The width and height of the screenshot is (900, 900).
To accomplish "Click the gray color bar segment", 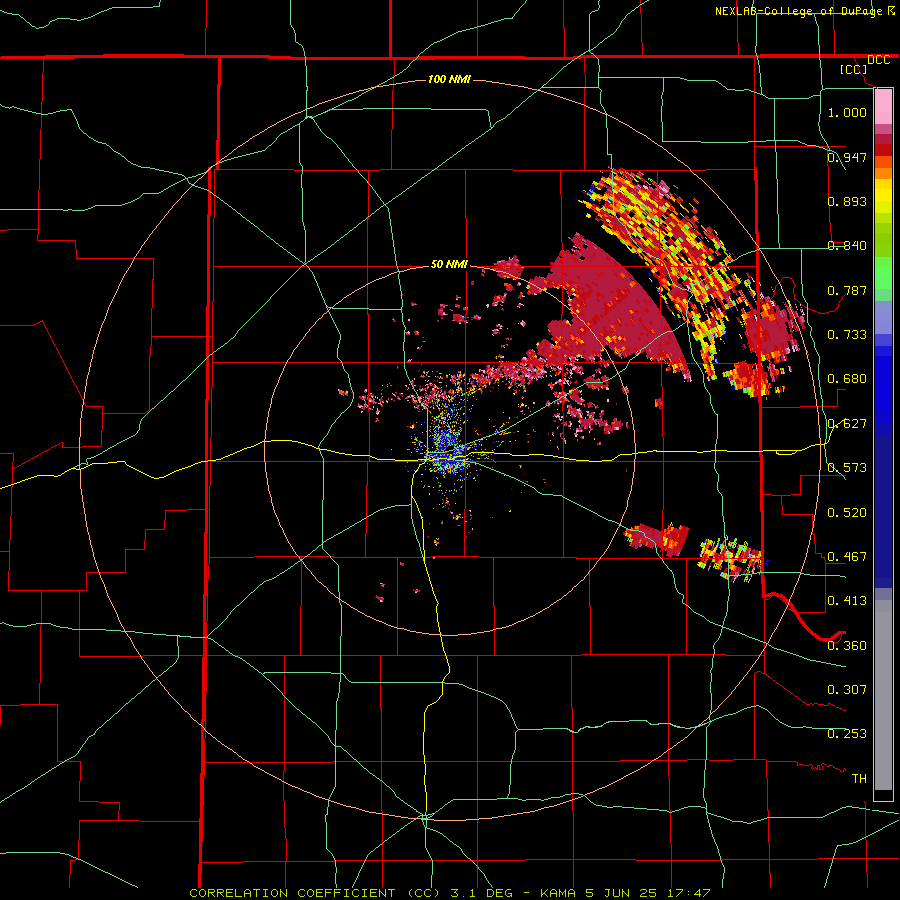I will 883,695.
